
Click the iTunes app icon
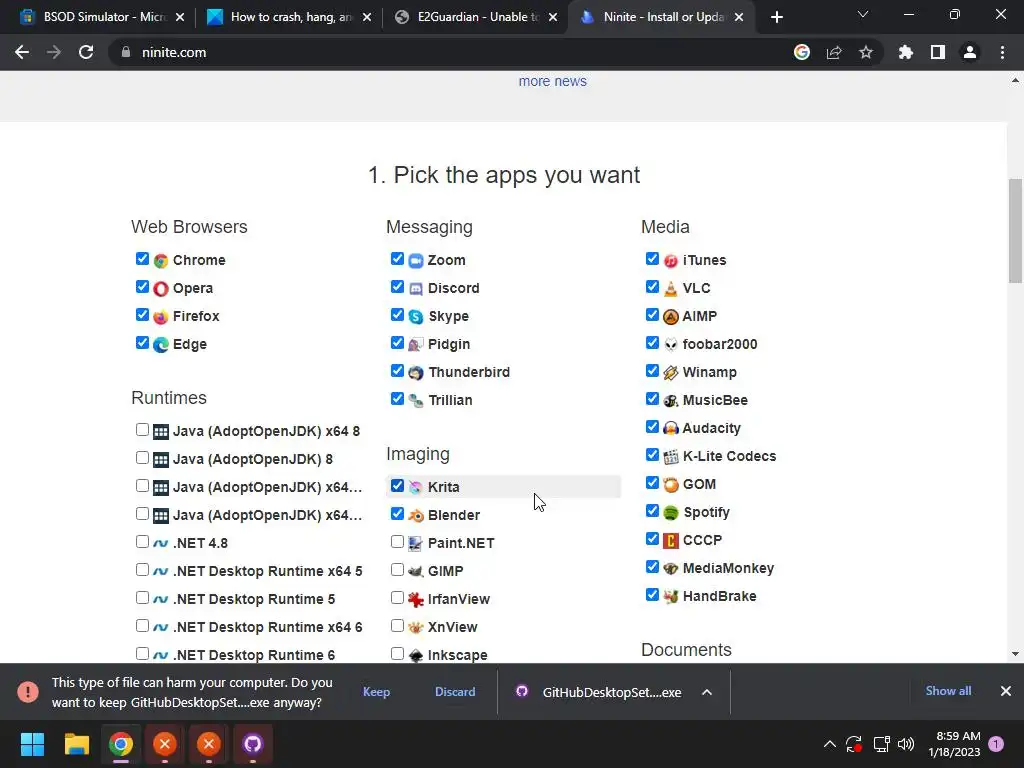tap(671, 261)
